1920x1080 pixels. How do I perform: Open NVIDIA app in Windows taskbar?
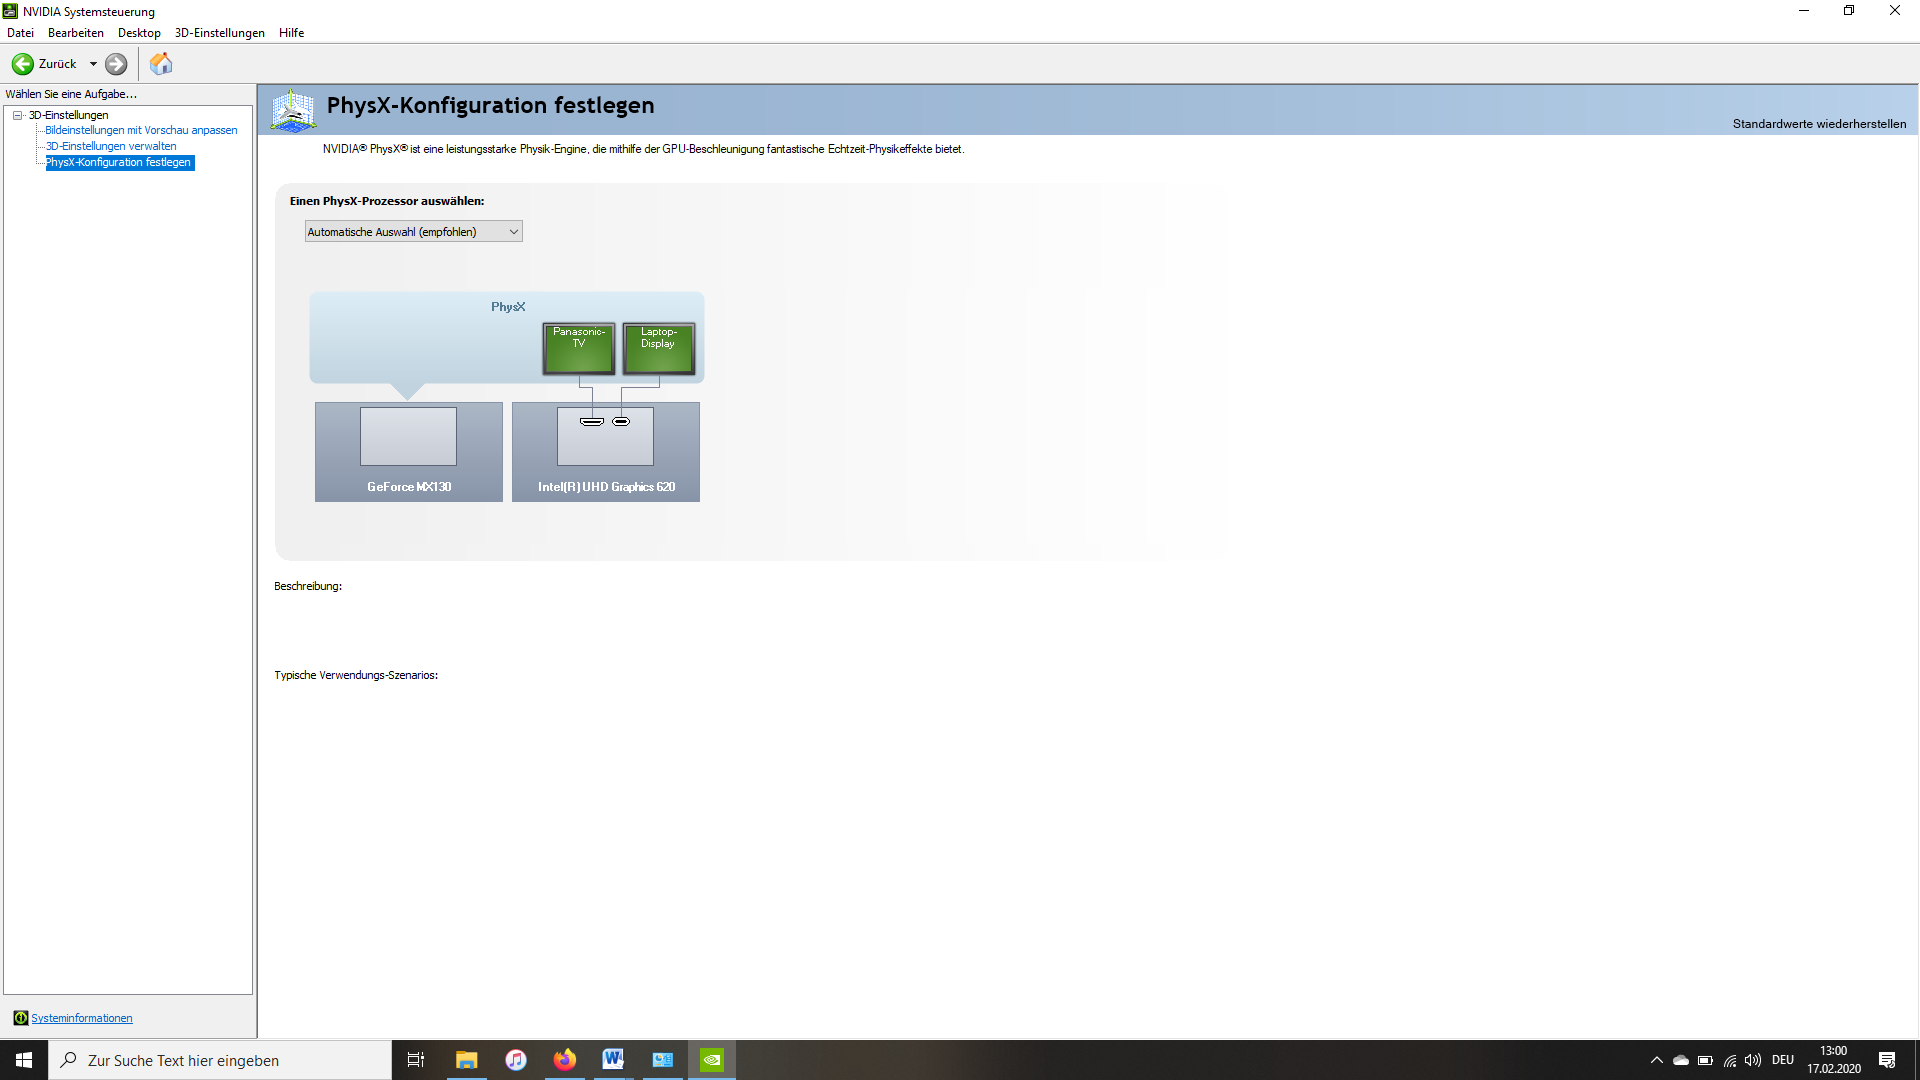711,1060
